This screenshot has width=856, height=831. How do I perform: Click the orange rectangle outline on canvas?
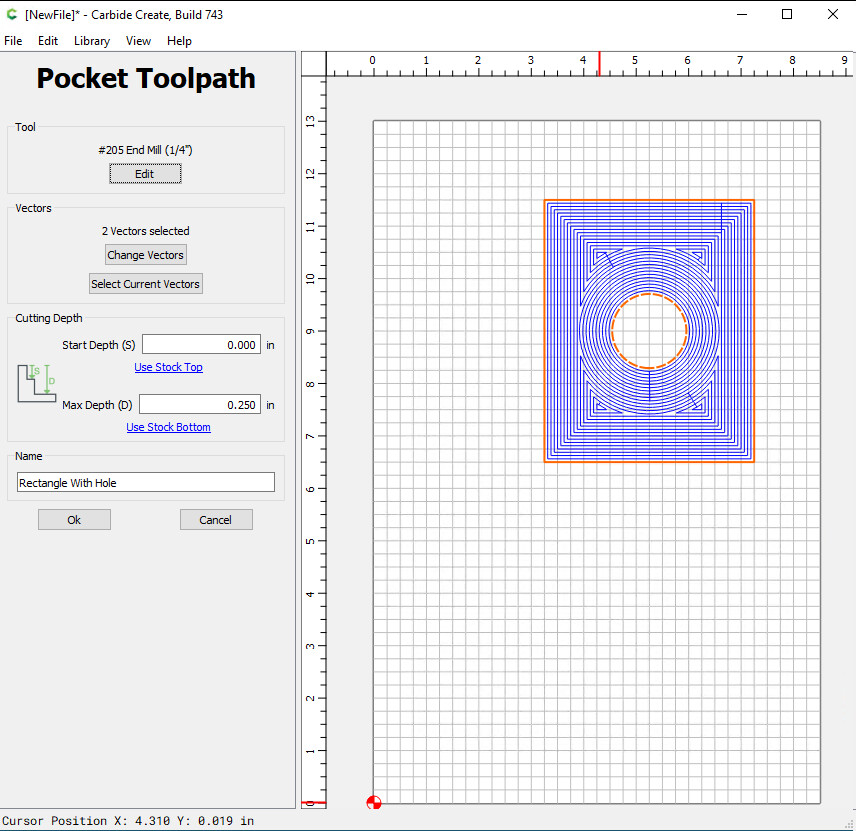(x=545, y=330)
